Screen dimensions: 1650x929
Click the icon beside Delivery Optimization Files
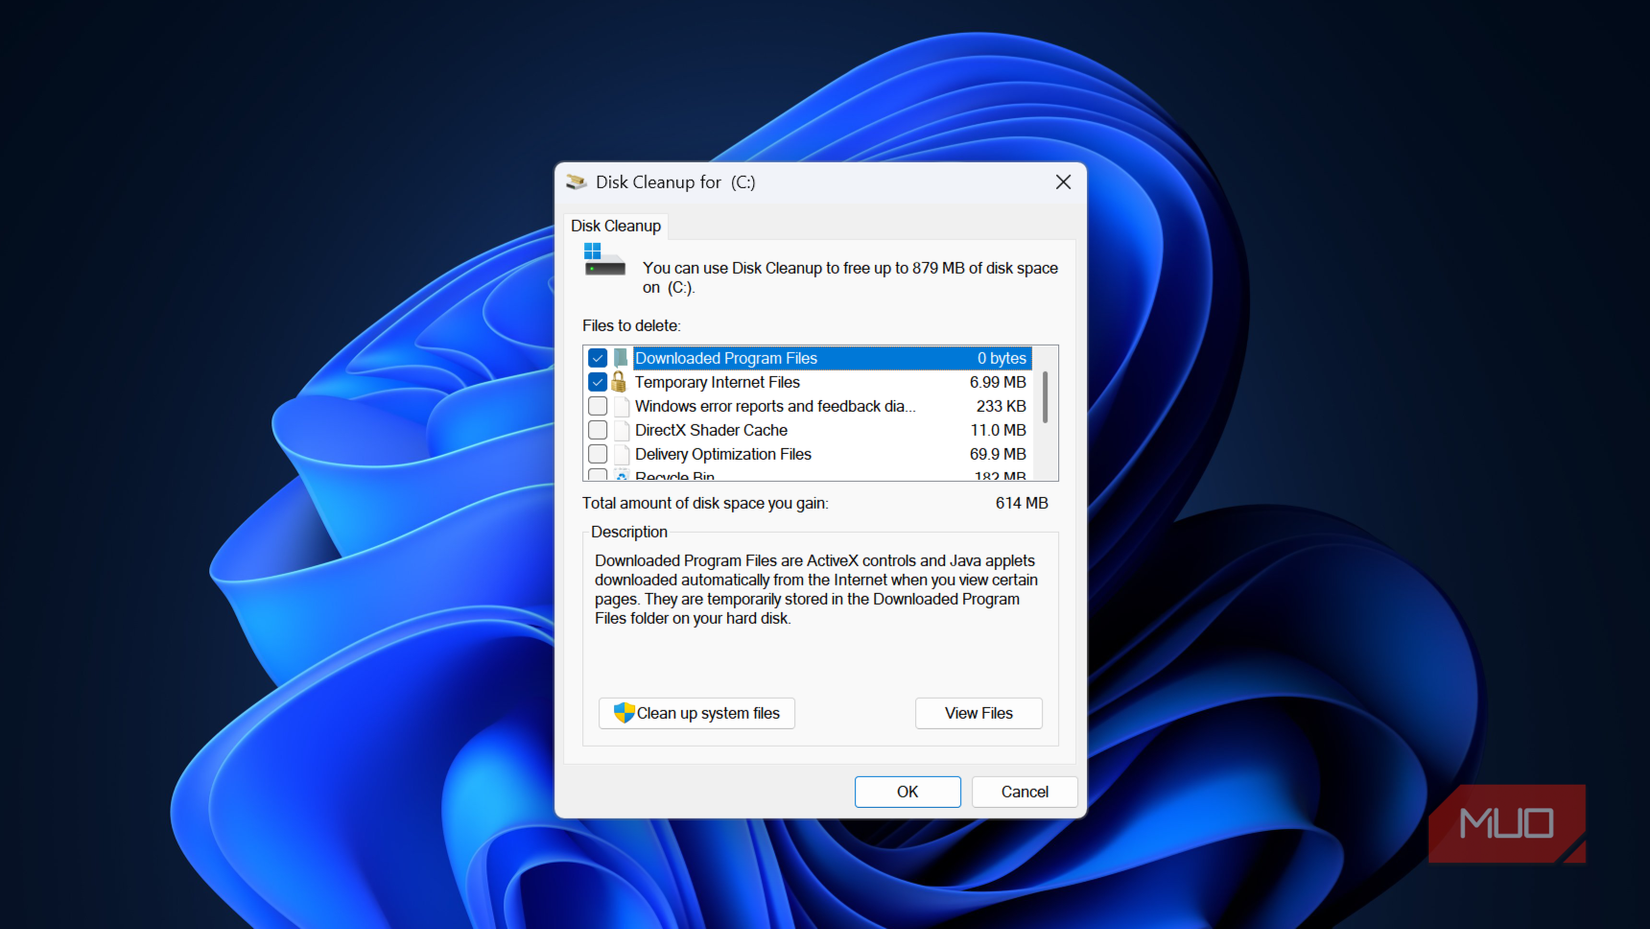tap(620, 454)
